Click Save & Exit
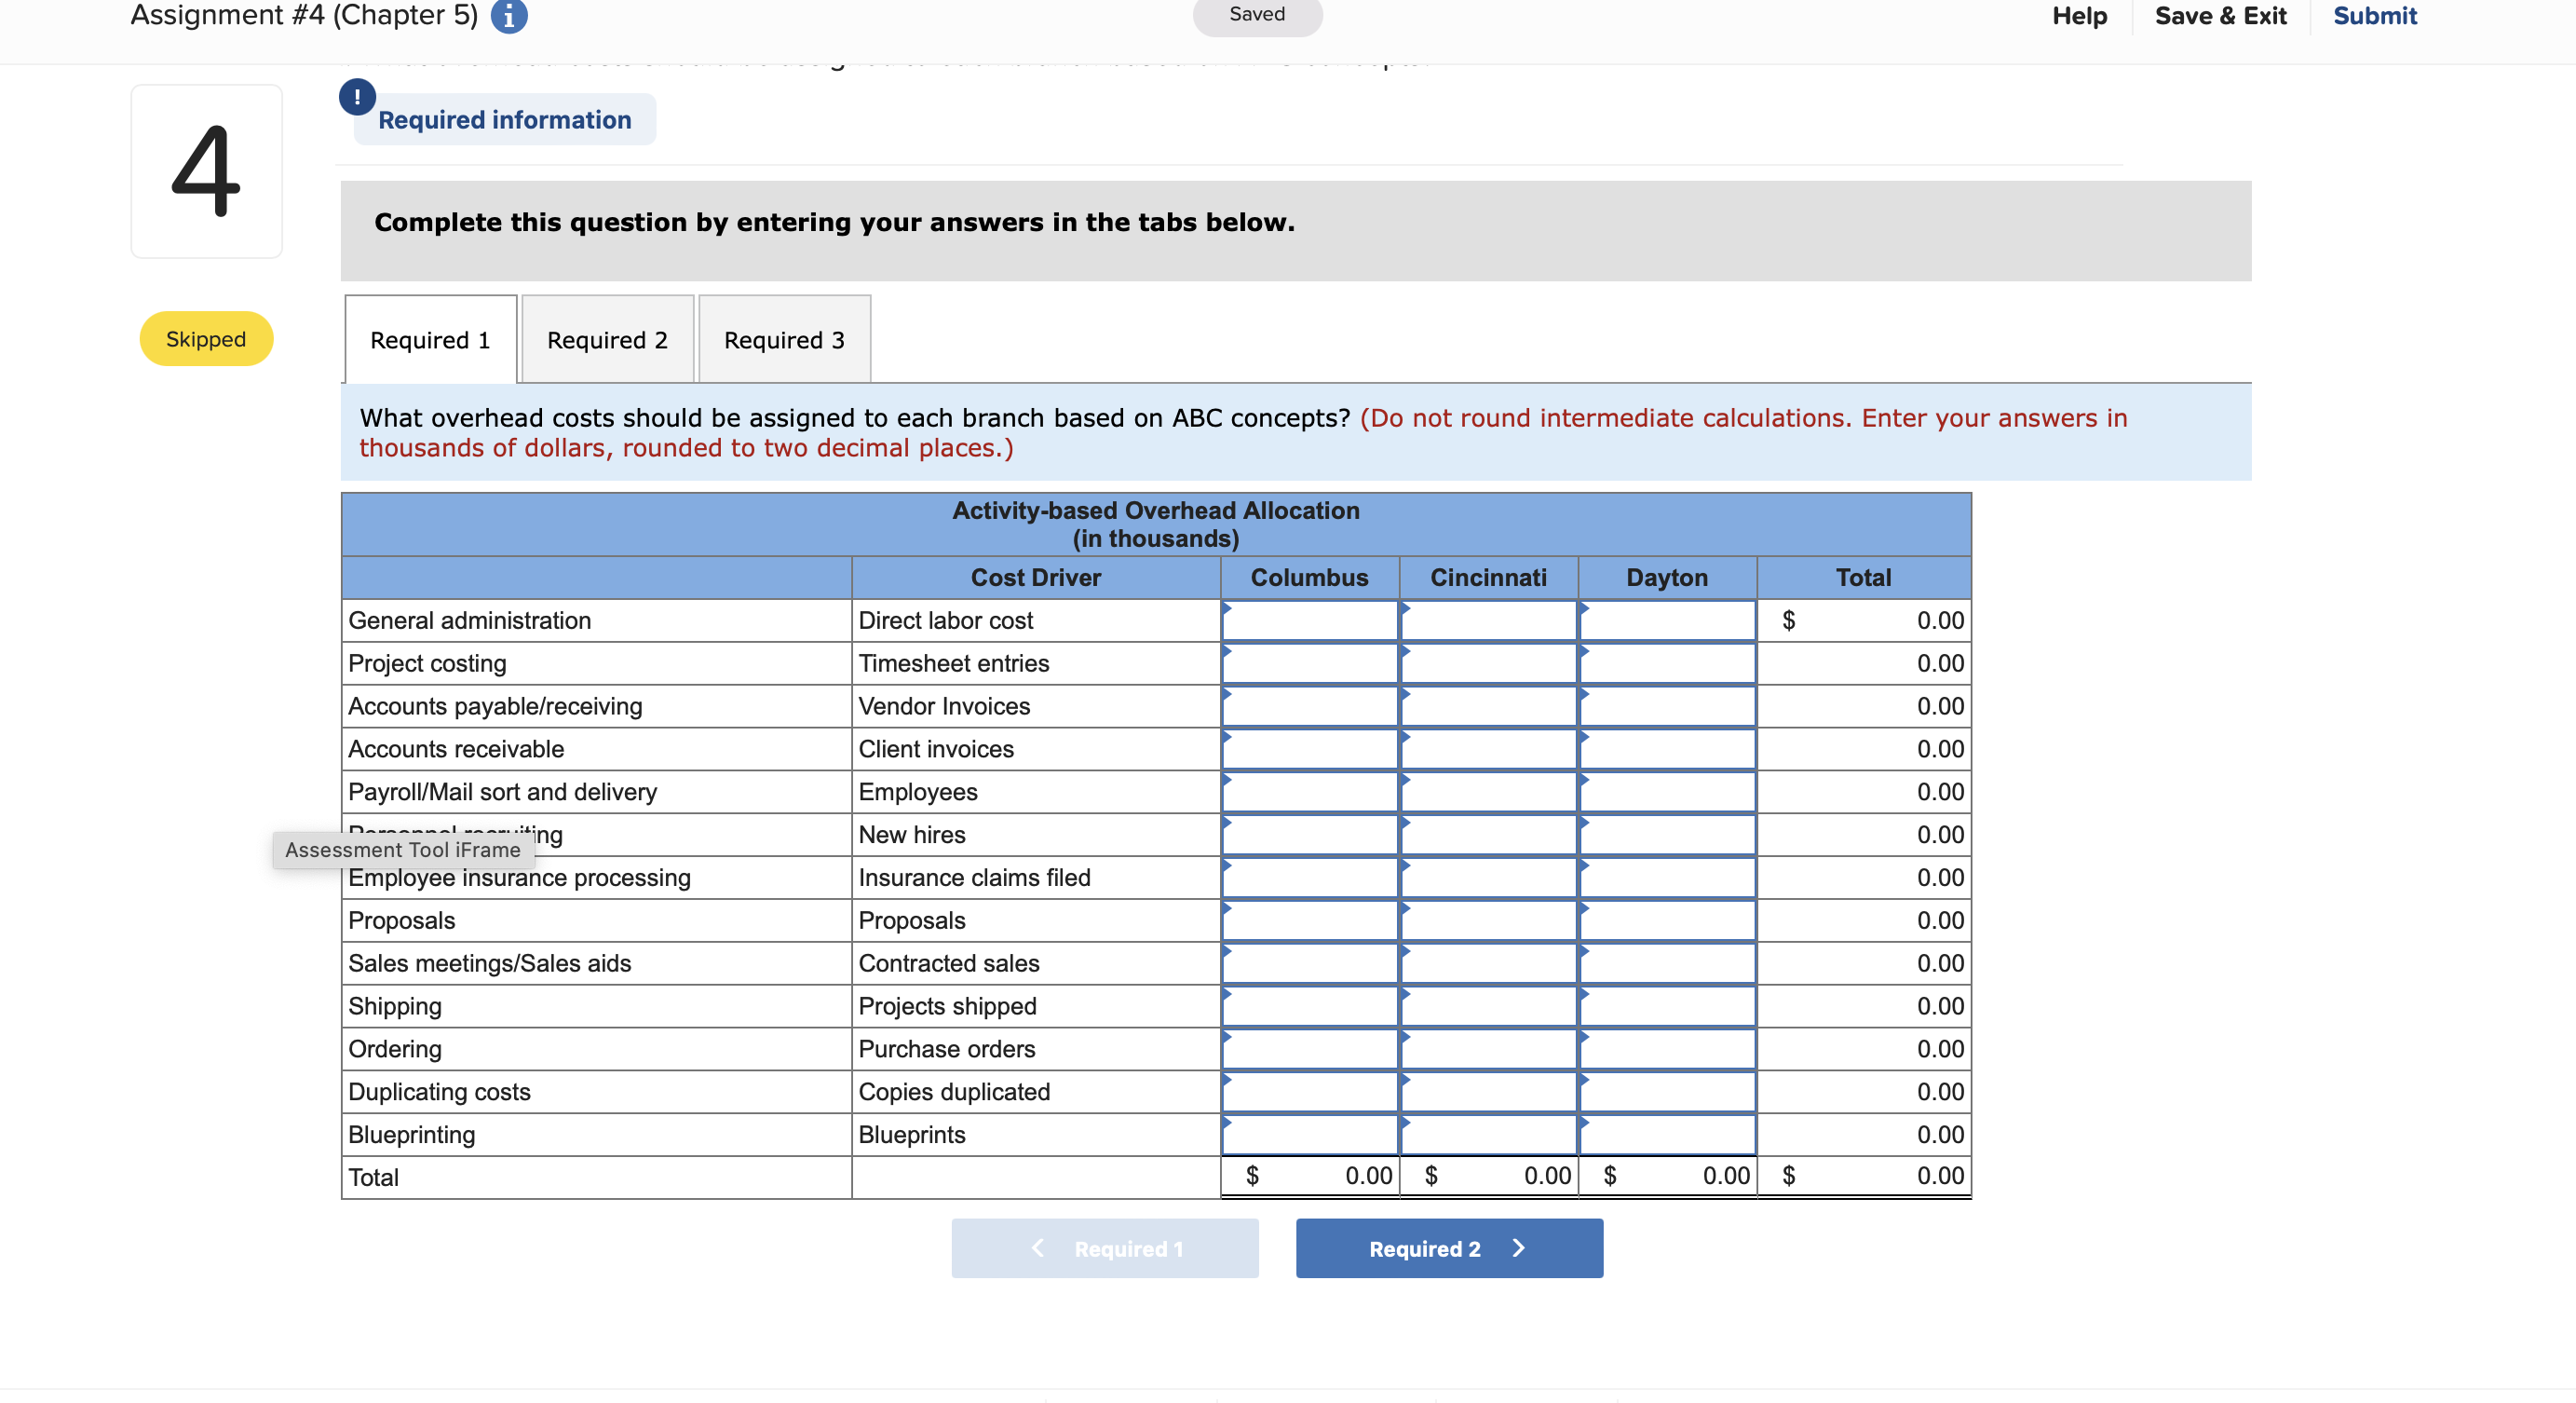The height and width of the screenshot is (1403, 2576). [2219, 15]
